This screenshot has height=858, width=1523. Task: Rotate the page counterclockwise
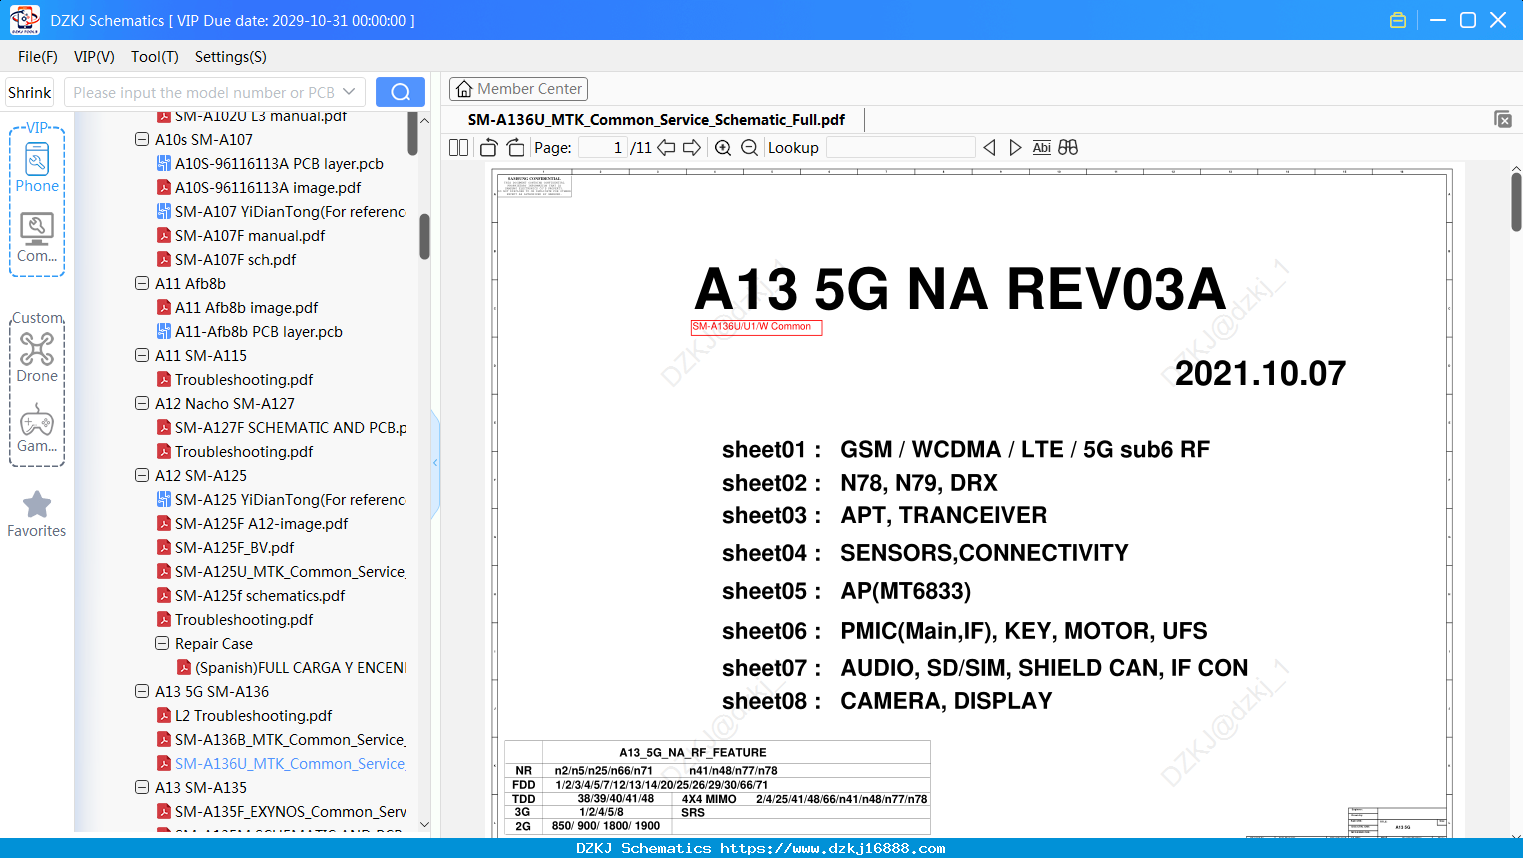pyautogui.click(x=488, y=148)
